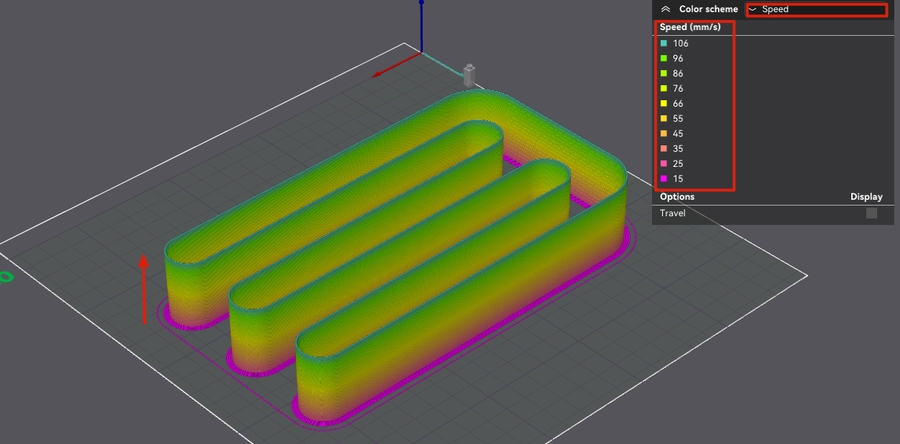
Task: Collapse the legend panel with double-chevron icon
Action: click(665, 9)
